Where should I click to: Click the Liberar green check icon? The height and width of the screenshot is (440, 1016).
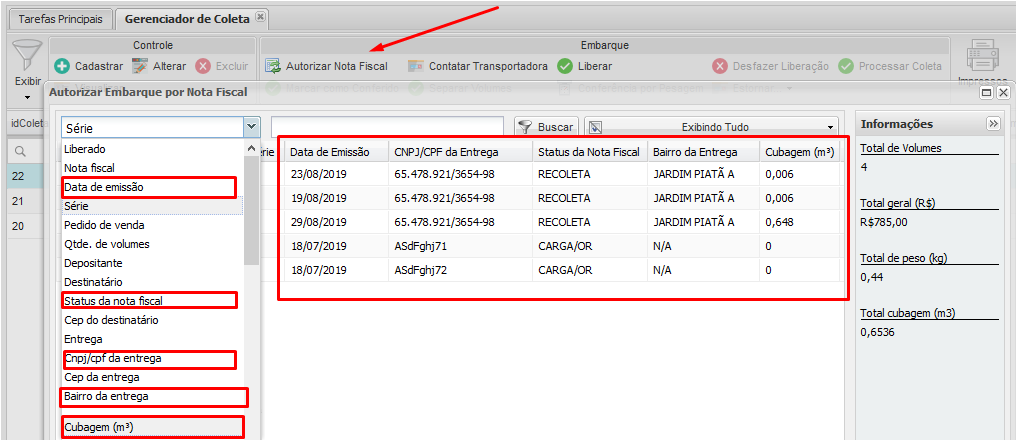click(x=565, y=66)
